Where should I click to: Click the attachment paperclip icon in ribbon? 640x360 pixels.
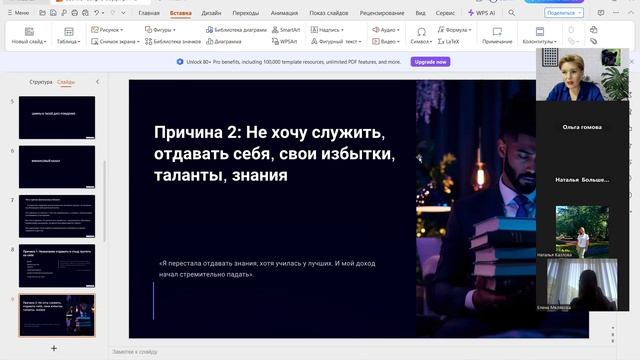[593, 42]
